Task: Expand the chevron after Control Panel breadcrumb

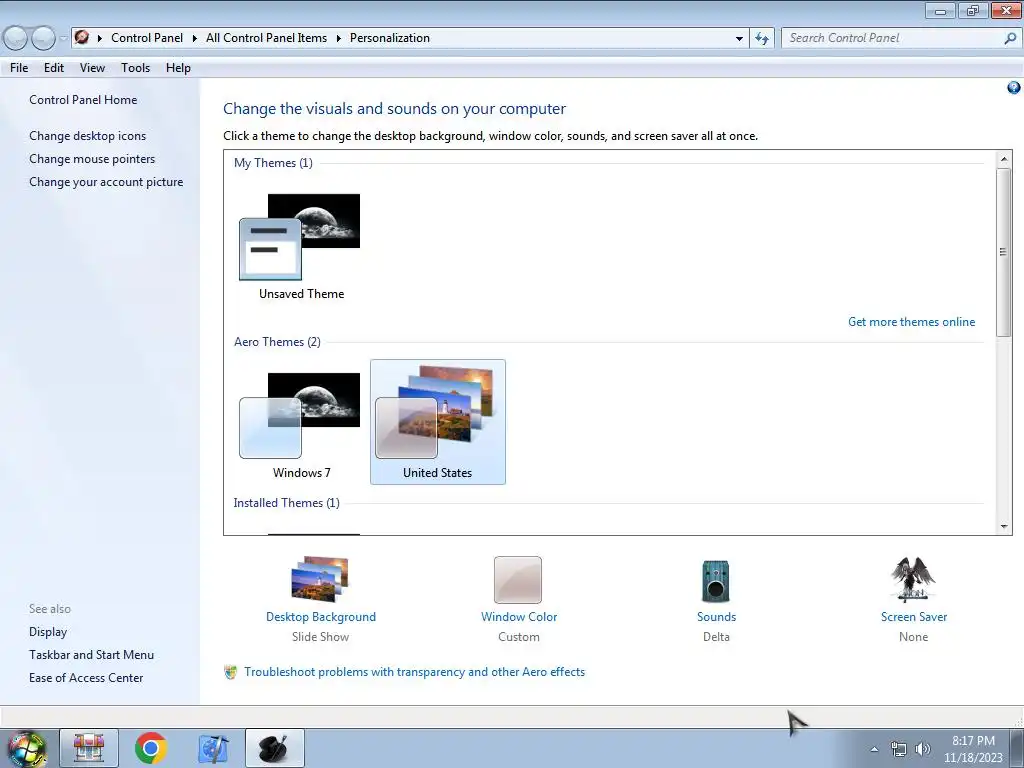Action: (195, 39)
